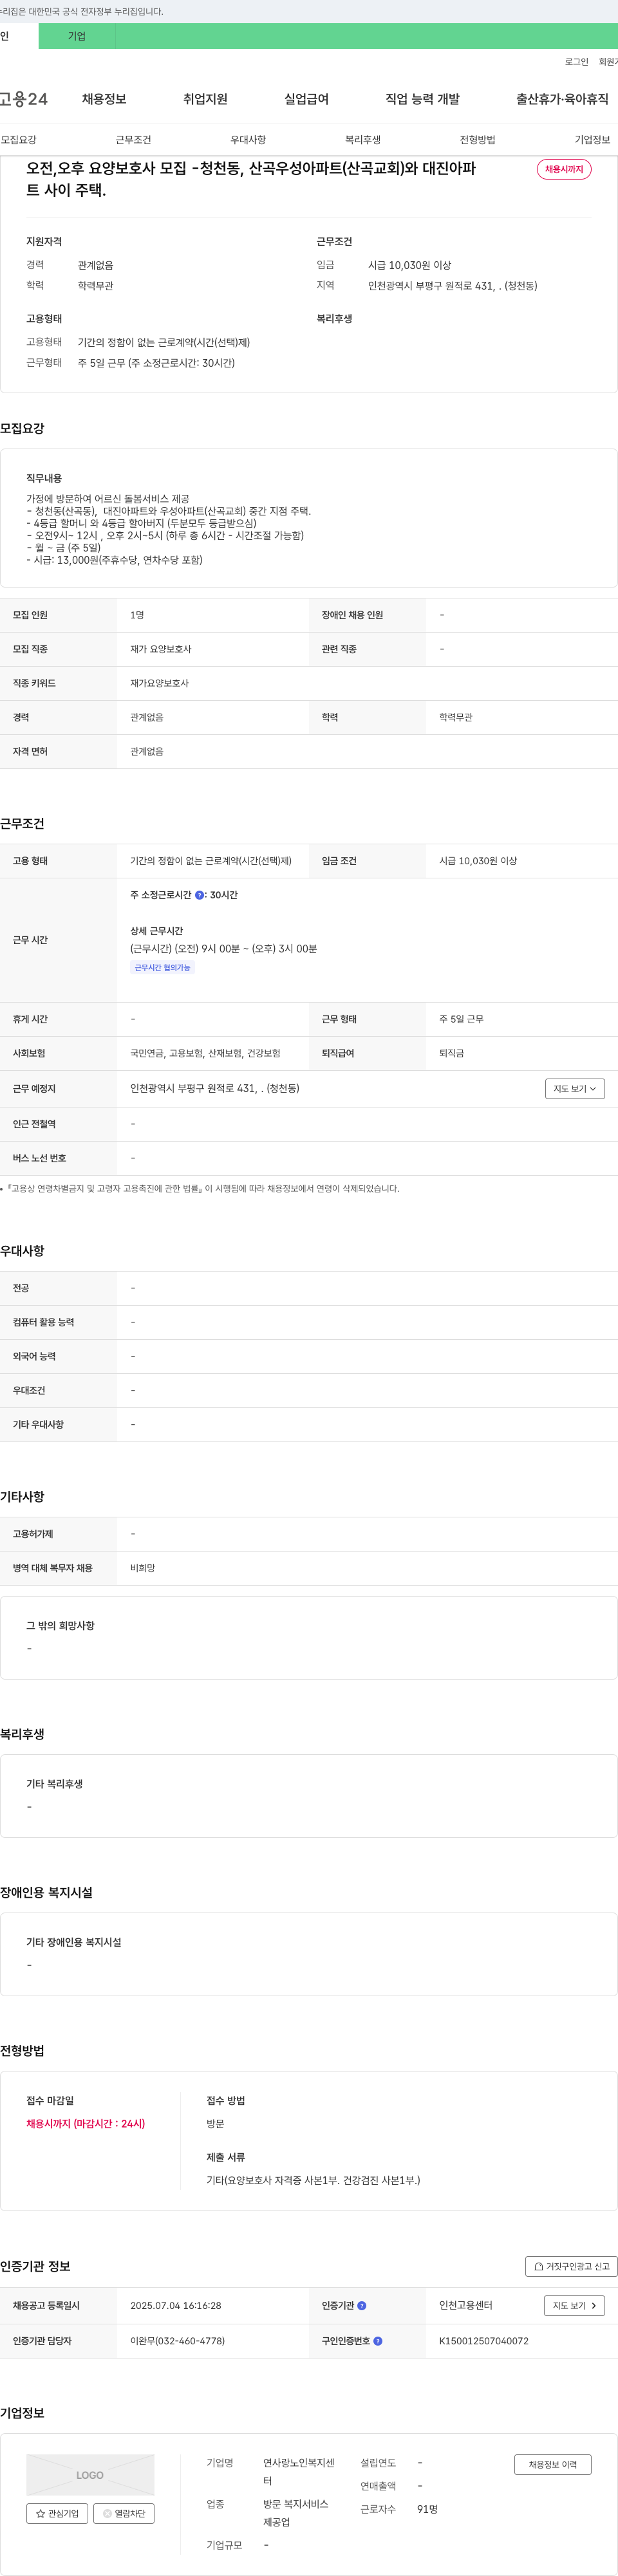Jump to the 복리후생 section tab

point(363,140)
